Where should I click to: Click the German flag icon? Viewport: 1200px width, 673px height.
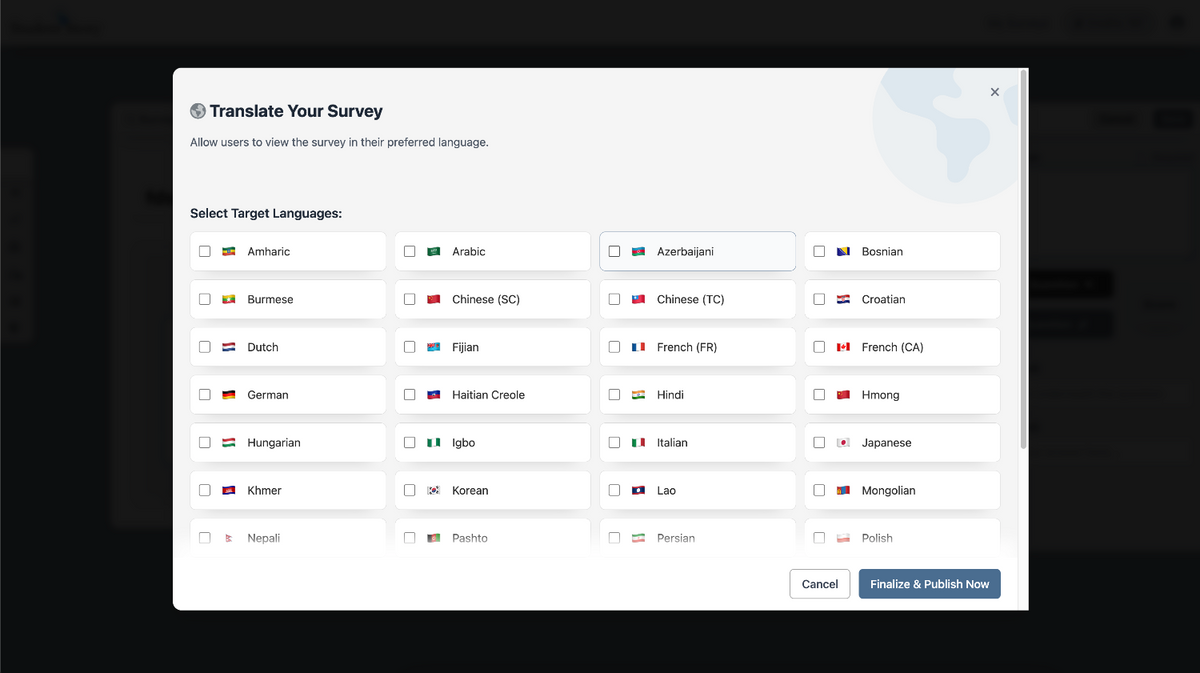[x=229, y=394]
